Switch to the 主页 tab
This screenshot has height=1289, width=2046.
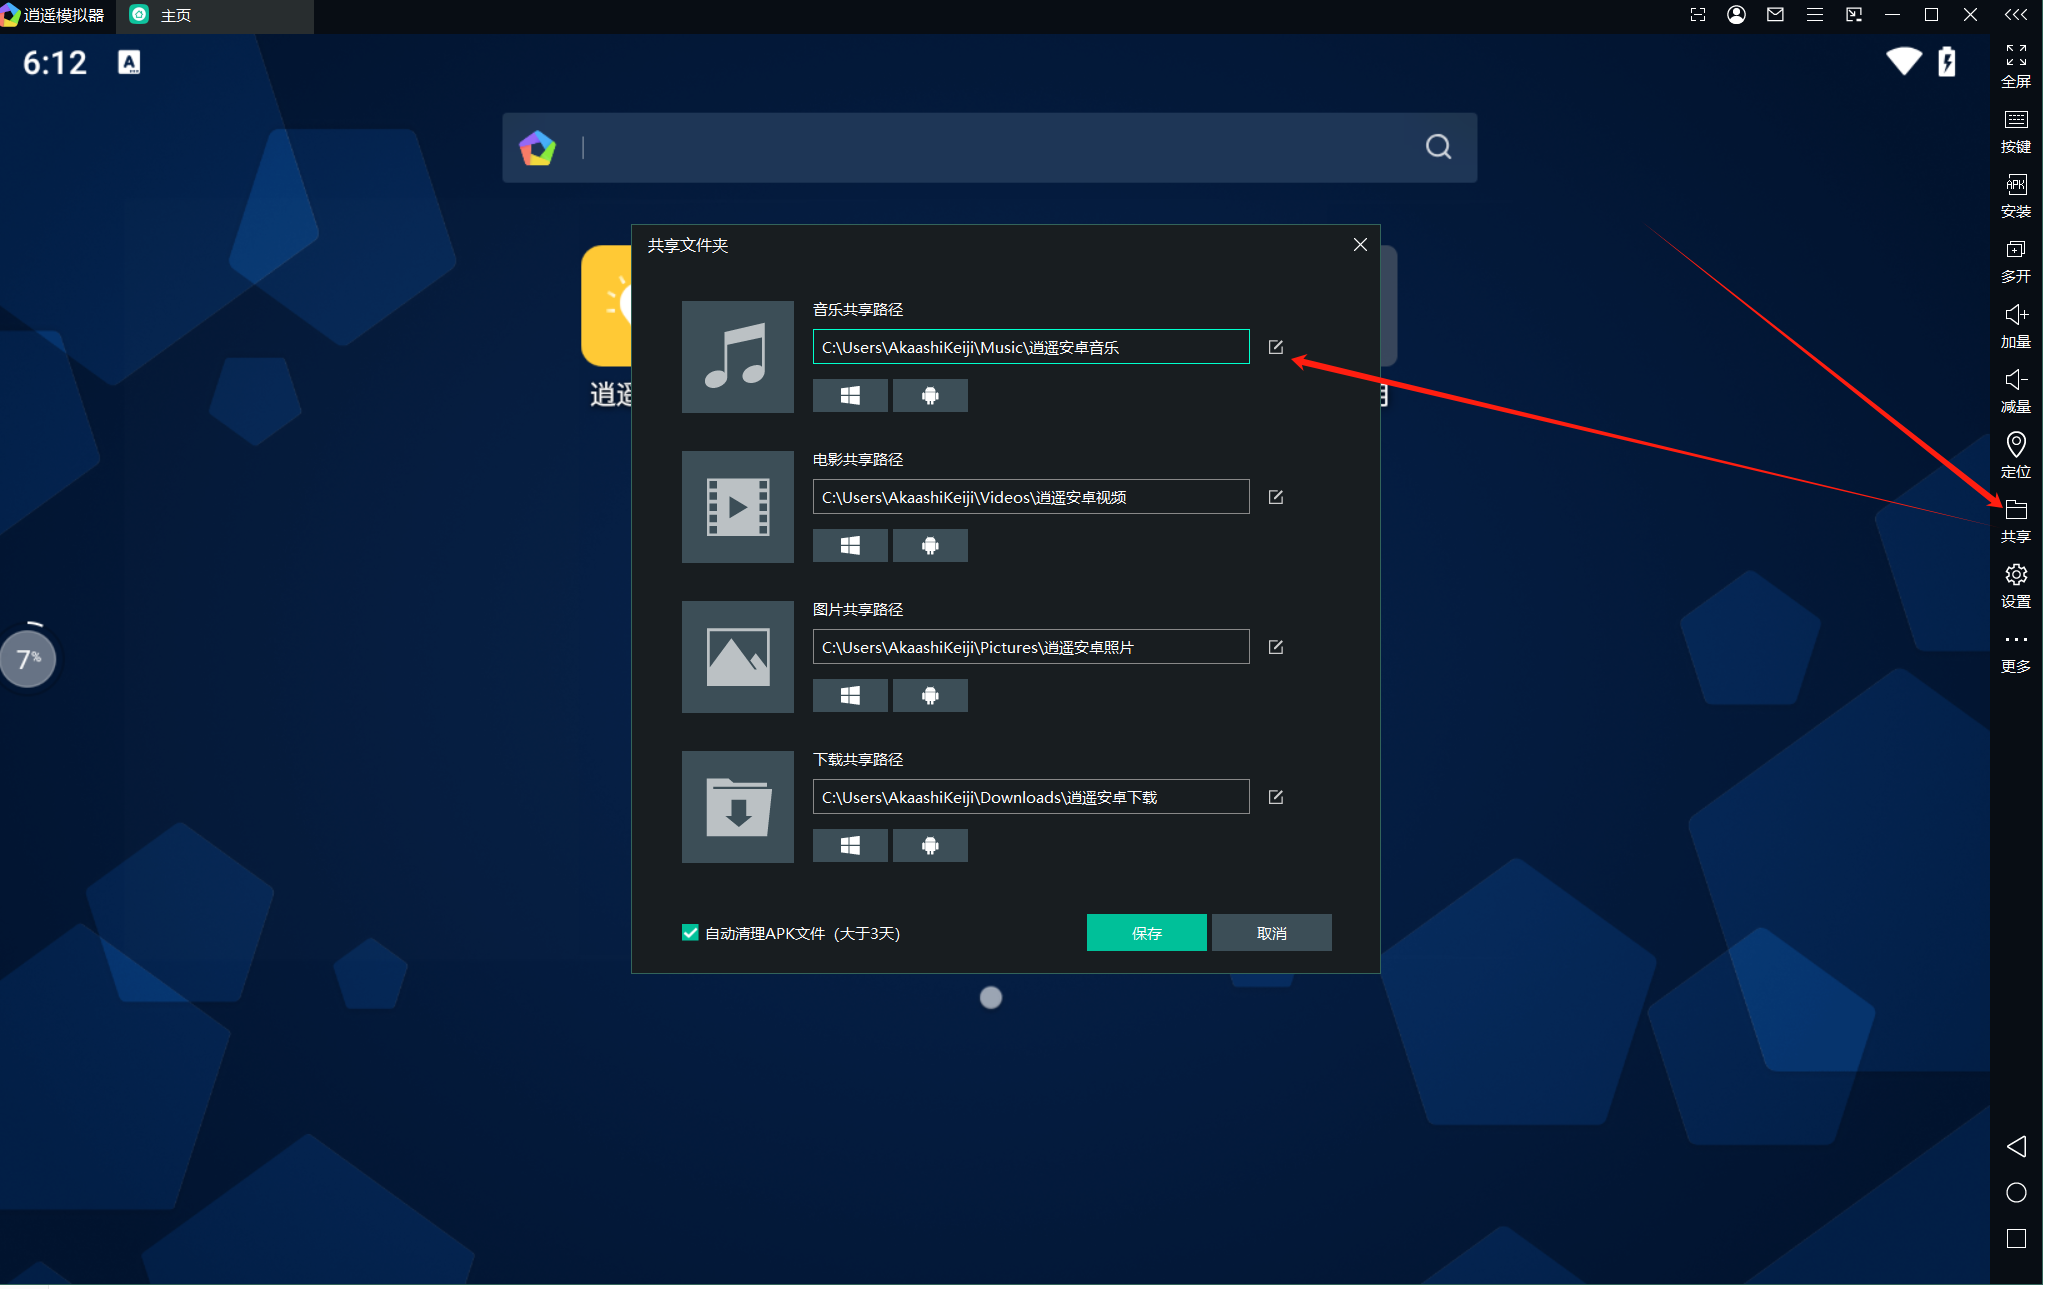pyautogui.click(x=175, y=16)
